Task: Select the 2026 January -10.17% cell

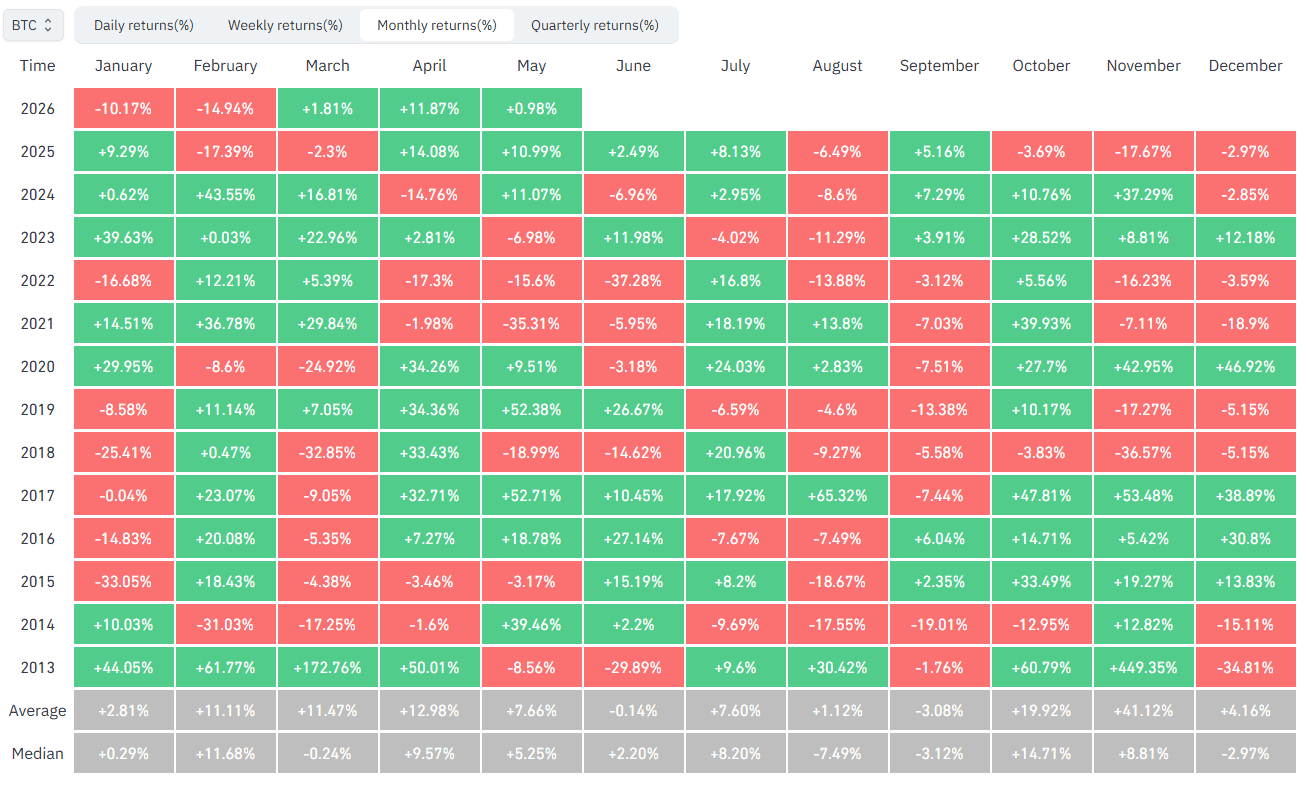Action: pyautogui.click(x=124, y=108)
